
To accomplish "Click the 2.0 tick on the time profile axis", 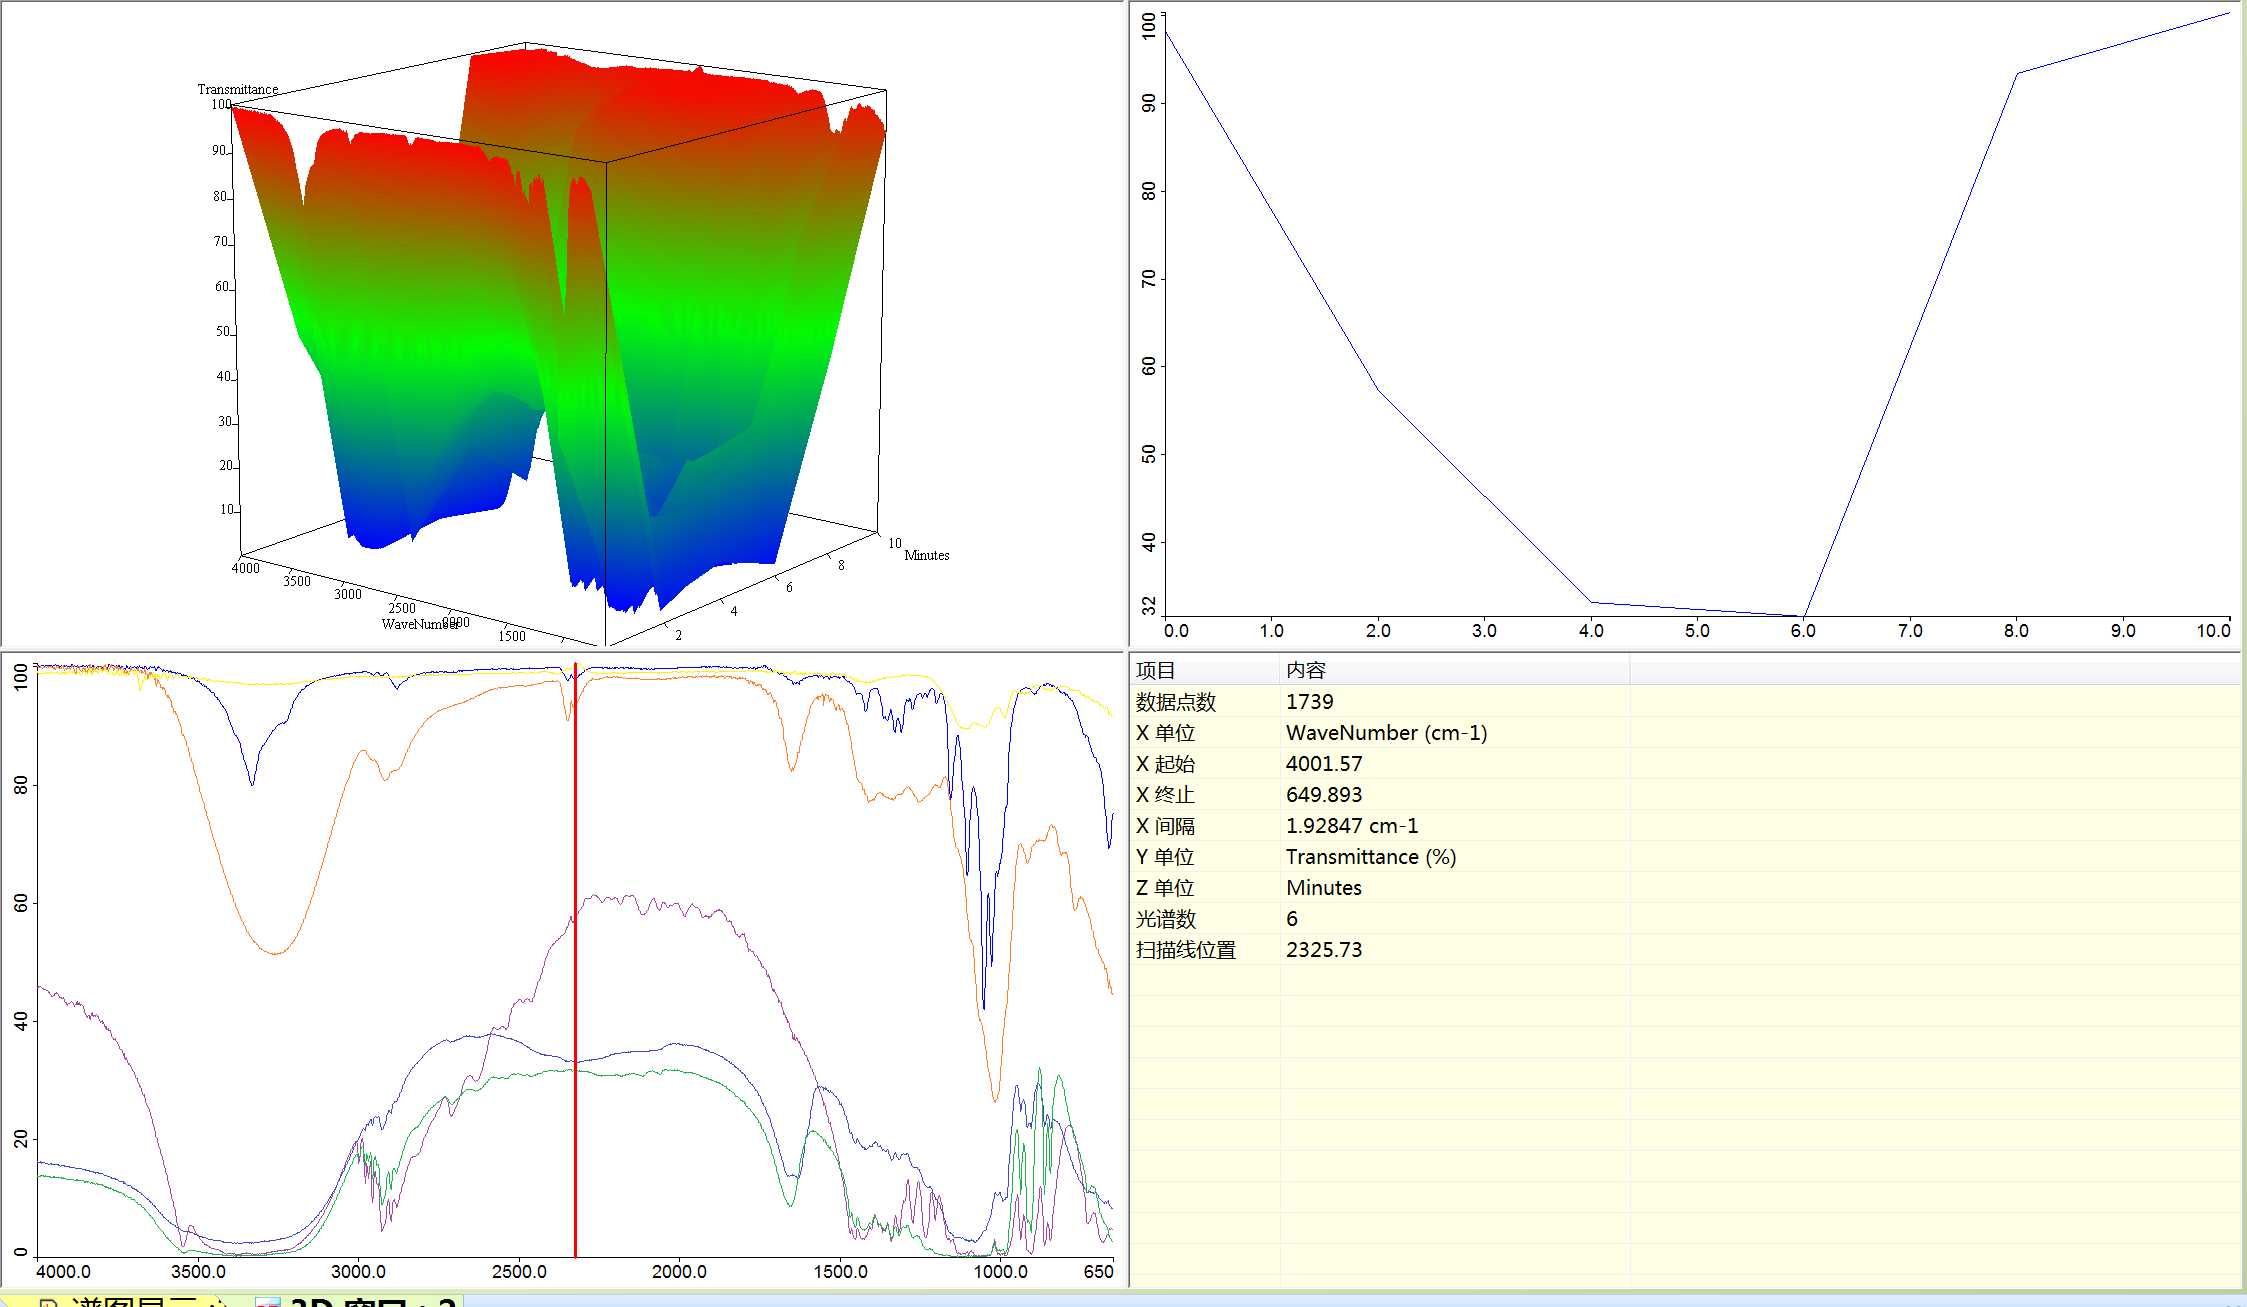I will (1378, 631).
